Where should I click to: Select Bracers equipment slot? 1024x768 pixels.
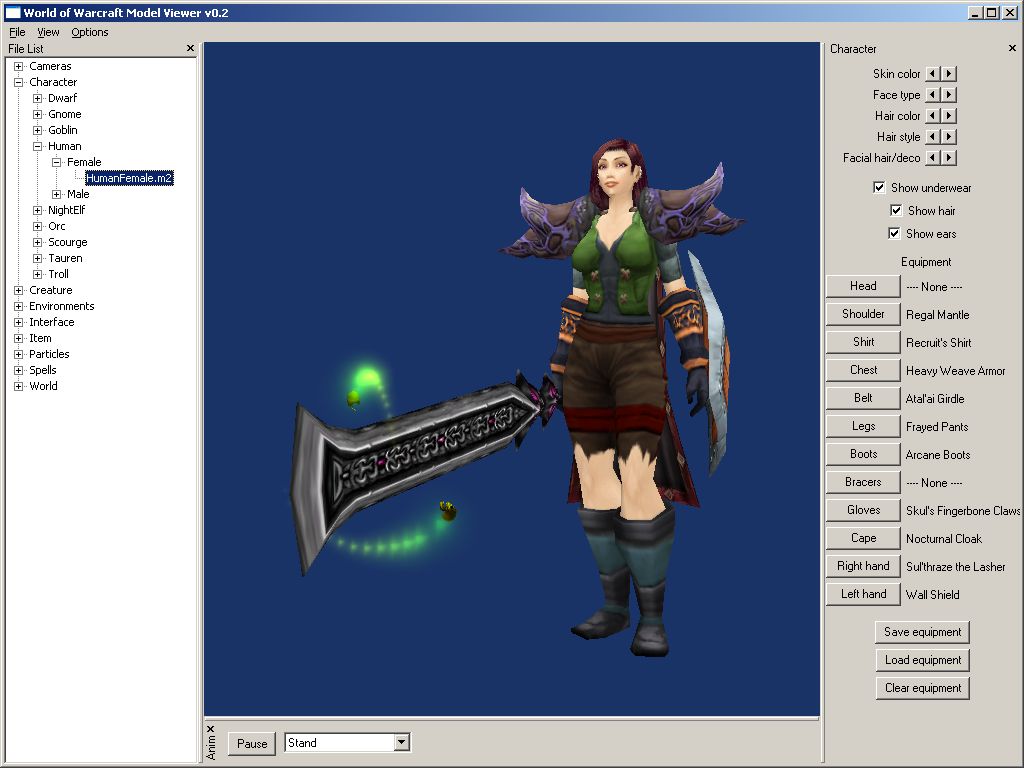[x=863, y=483]
